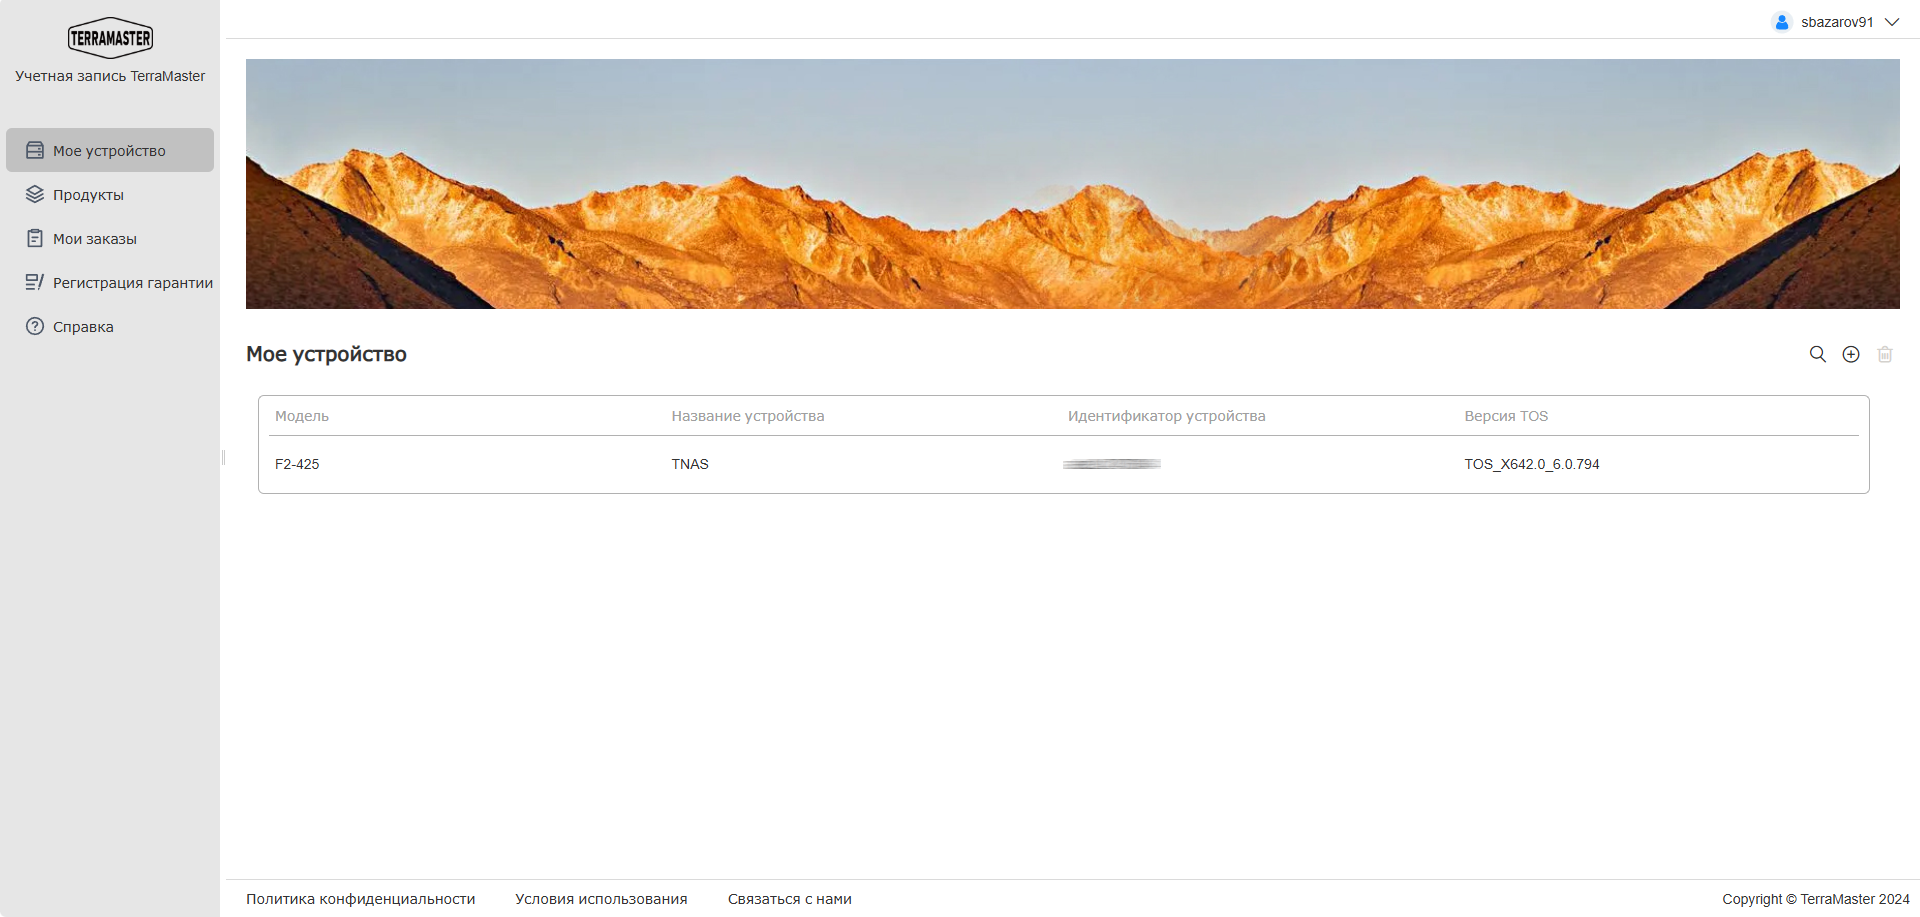Click the Справка question mark icon

pos(35,326)
